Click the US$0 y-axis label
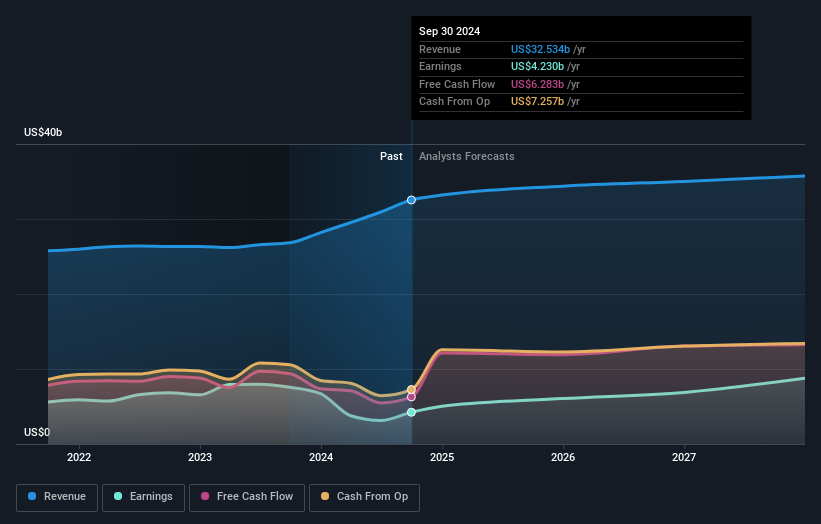Image resolution: width=821 pixels, height=524 pixels. [37, 432]
